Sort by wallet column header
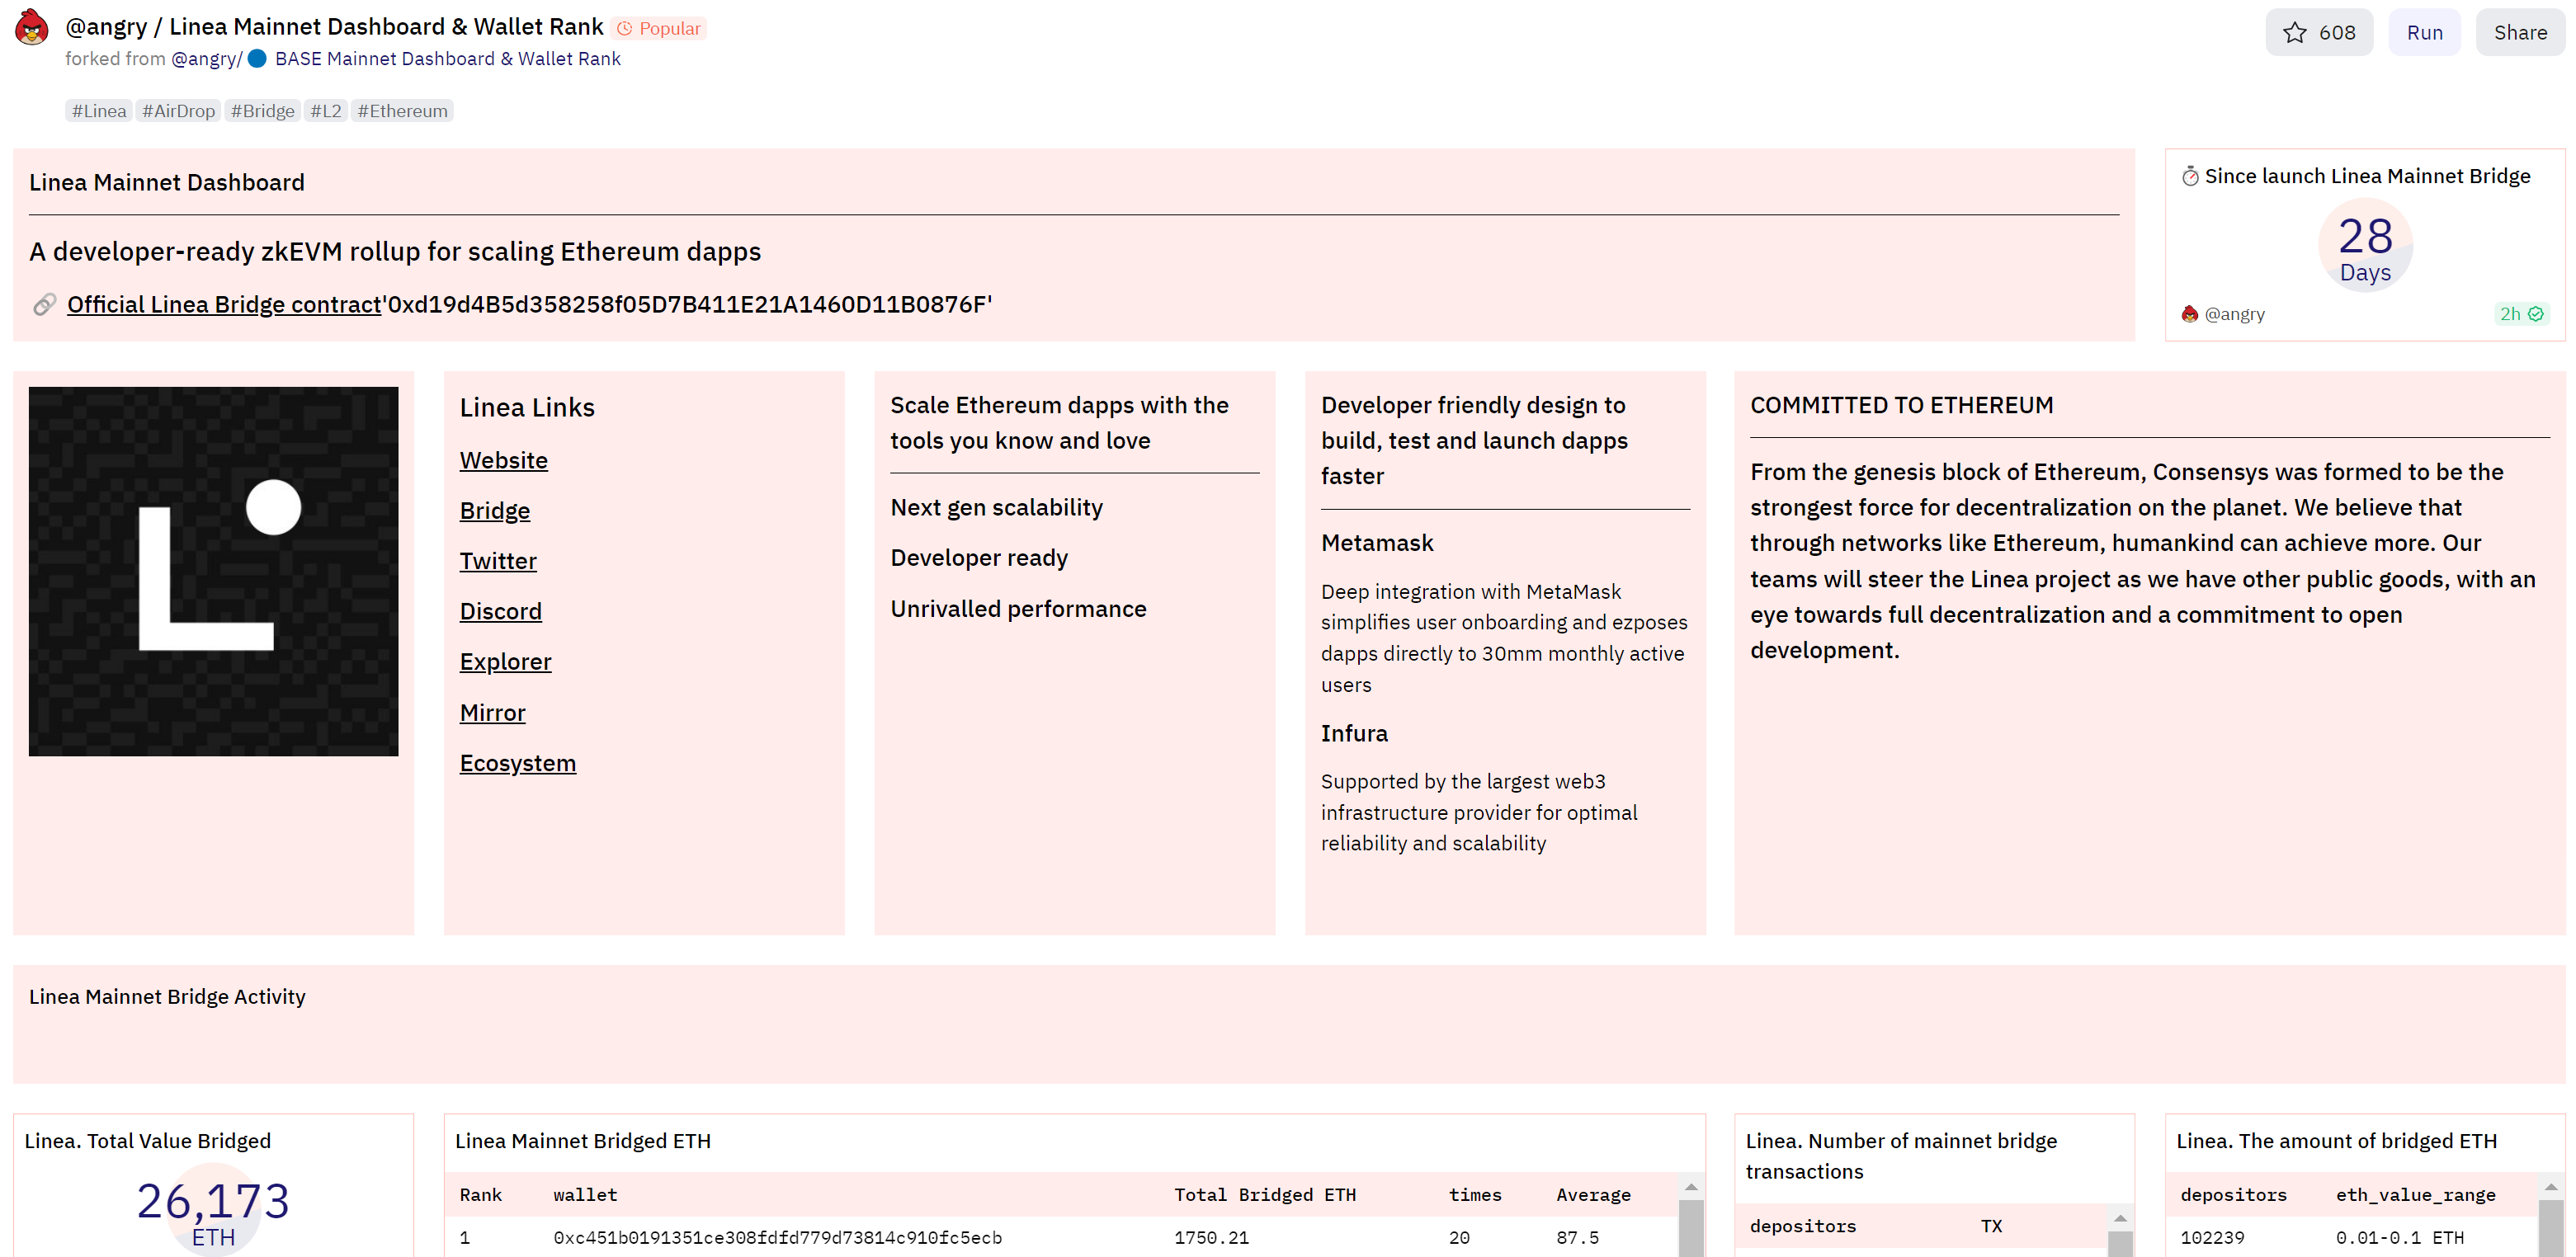Viewport: 2576px width, 1257px height. 585,1195
